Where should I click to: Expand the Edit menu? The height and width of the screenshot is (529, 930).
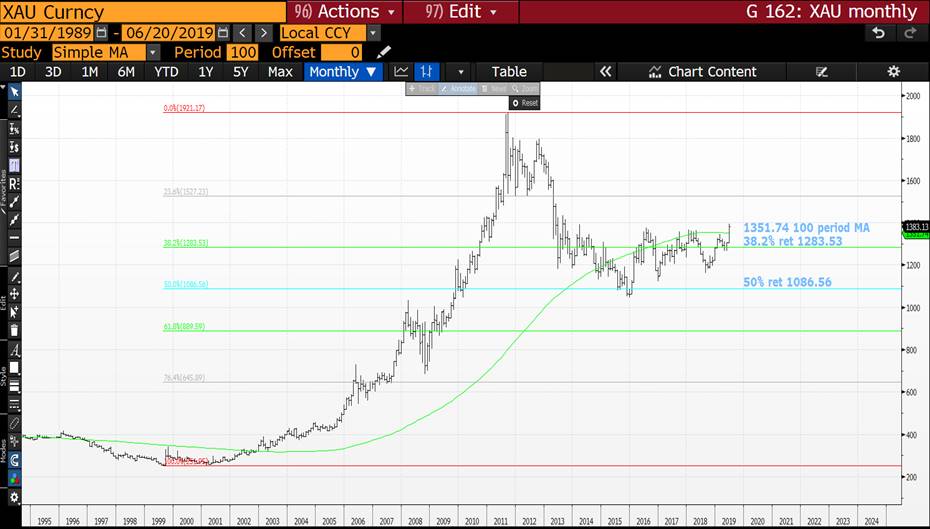point(461,11)
